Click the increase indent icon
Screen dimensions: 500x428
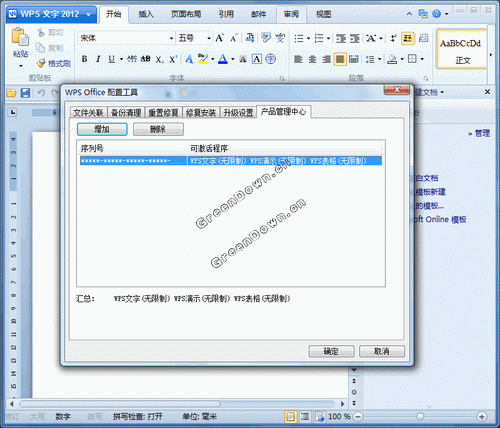(355, 38)
